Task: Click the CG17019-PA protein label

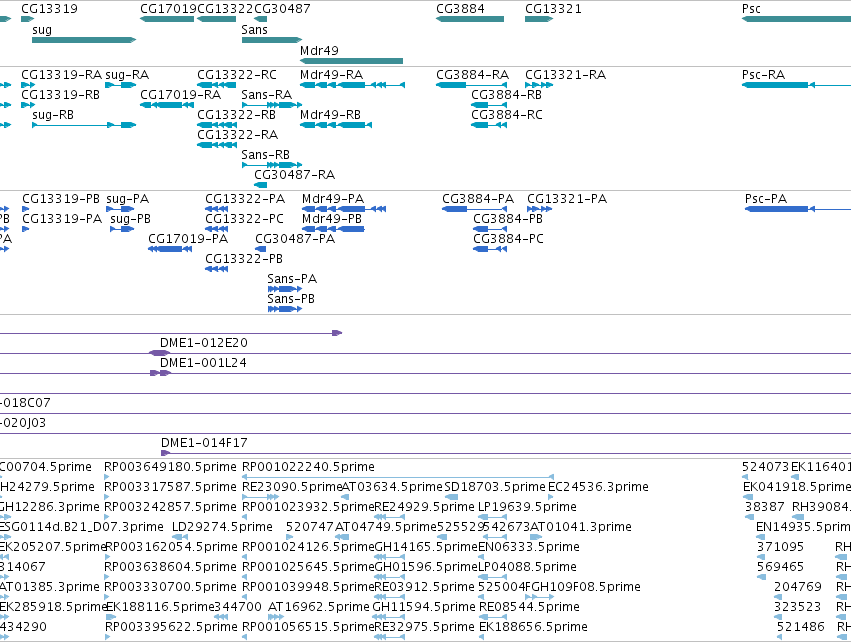Action: tap(188, 239)
